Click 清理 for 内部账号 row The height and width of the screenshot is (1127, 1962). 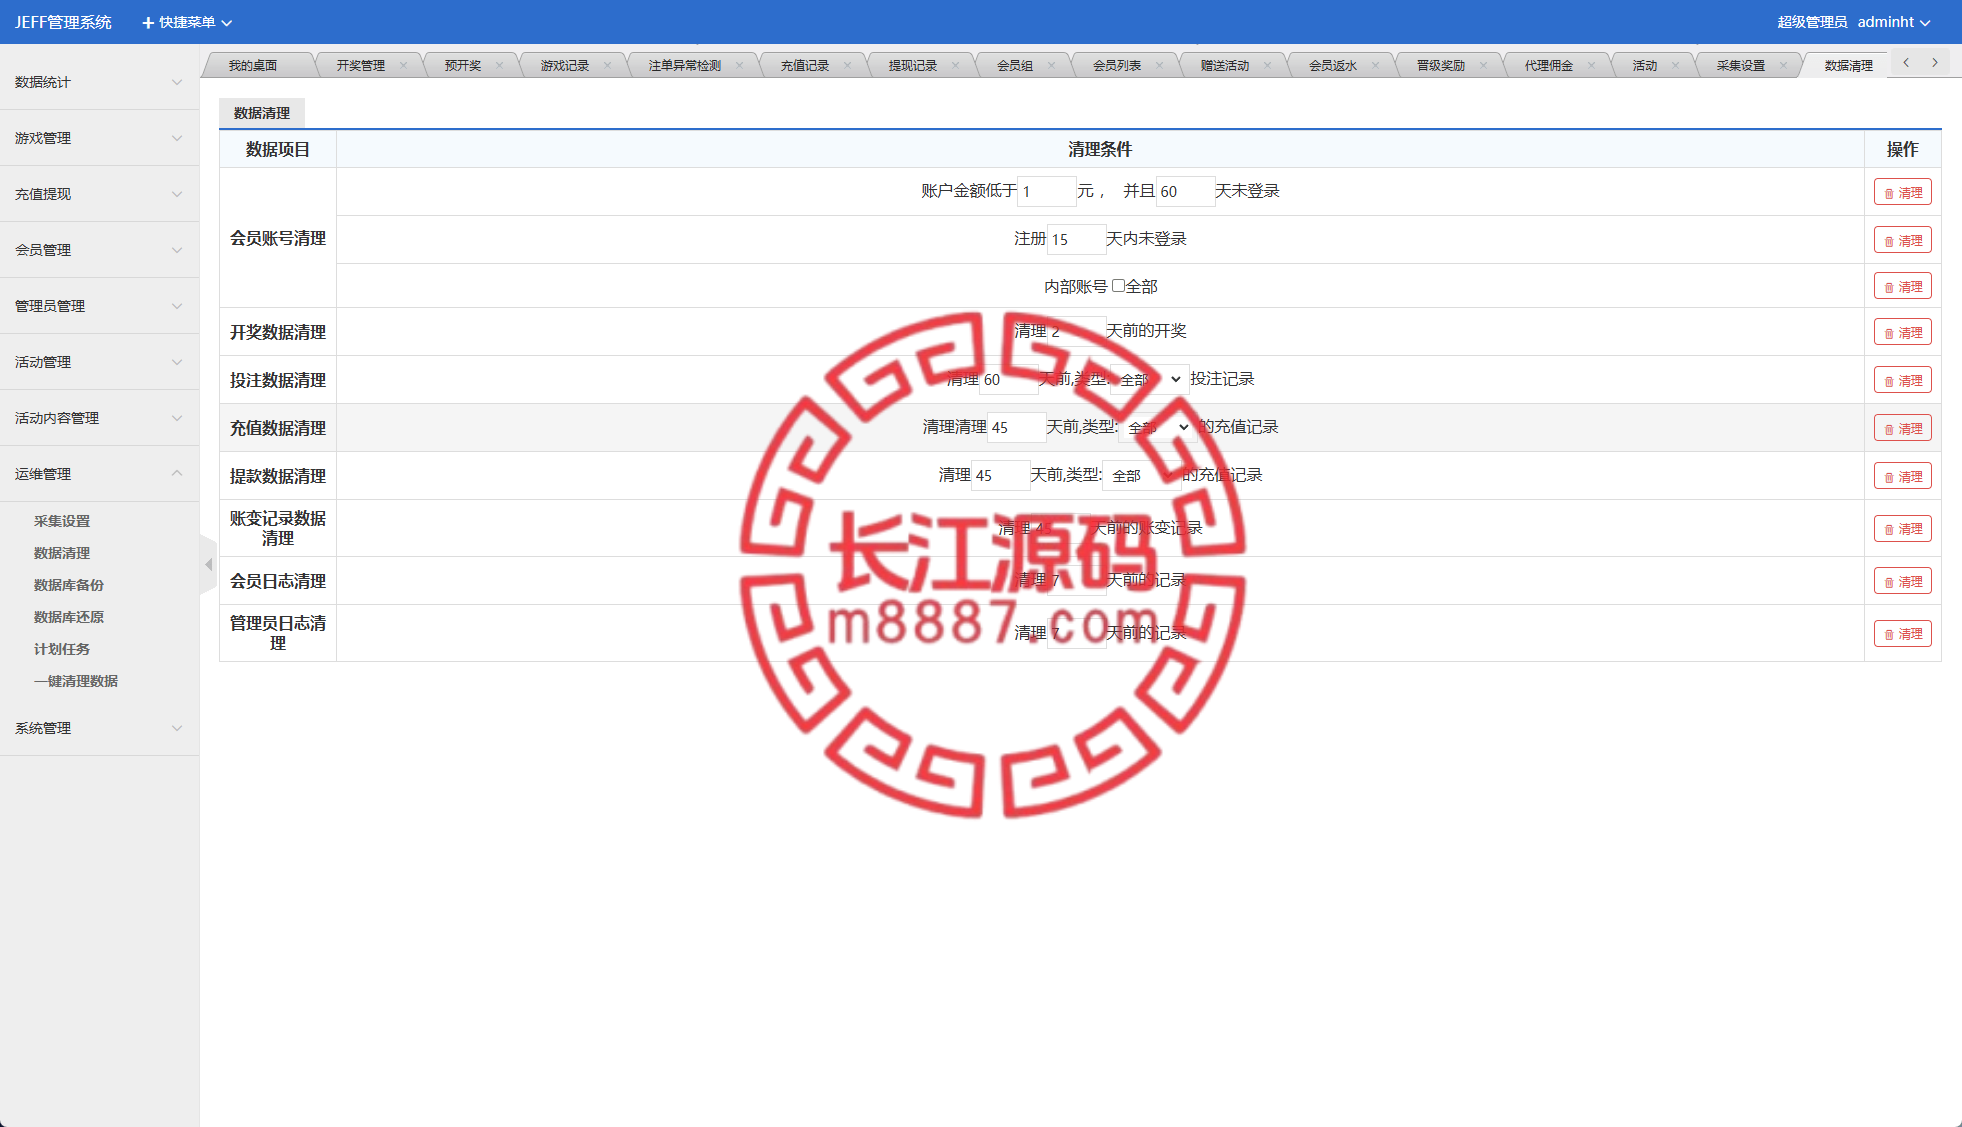click(x=1902, y=286)
